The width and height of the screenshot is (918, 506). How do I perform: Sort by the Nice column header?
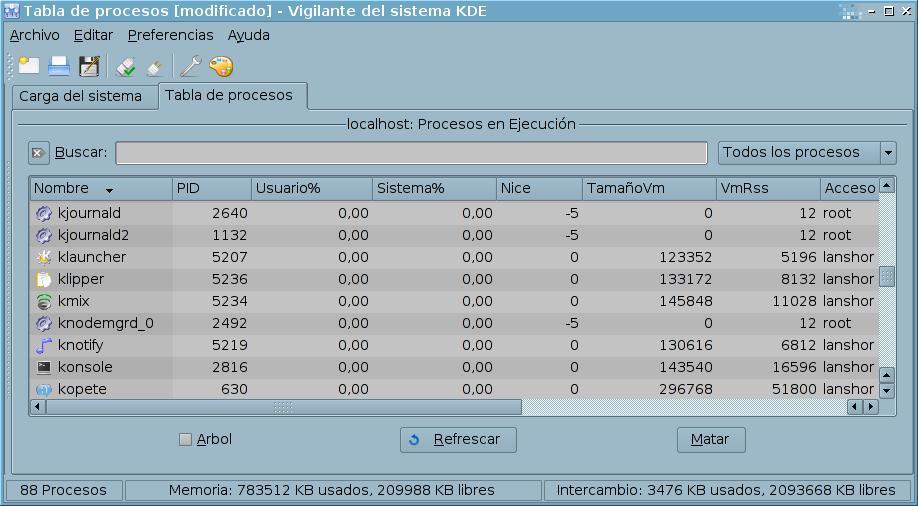pyautogui.click(x=539, y=189)
